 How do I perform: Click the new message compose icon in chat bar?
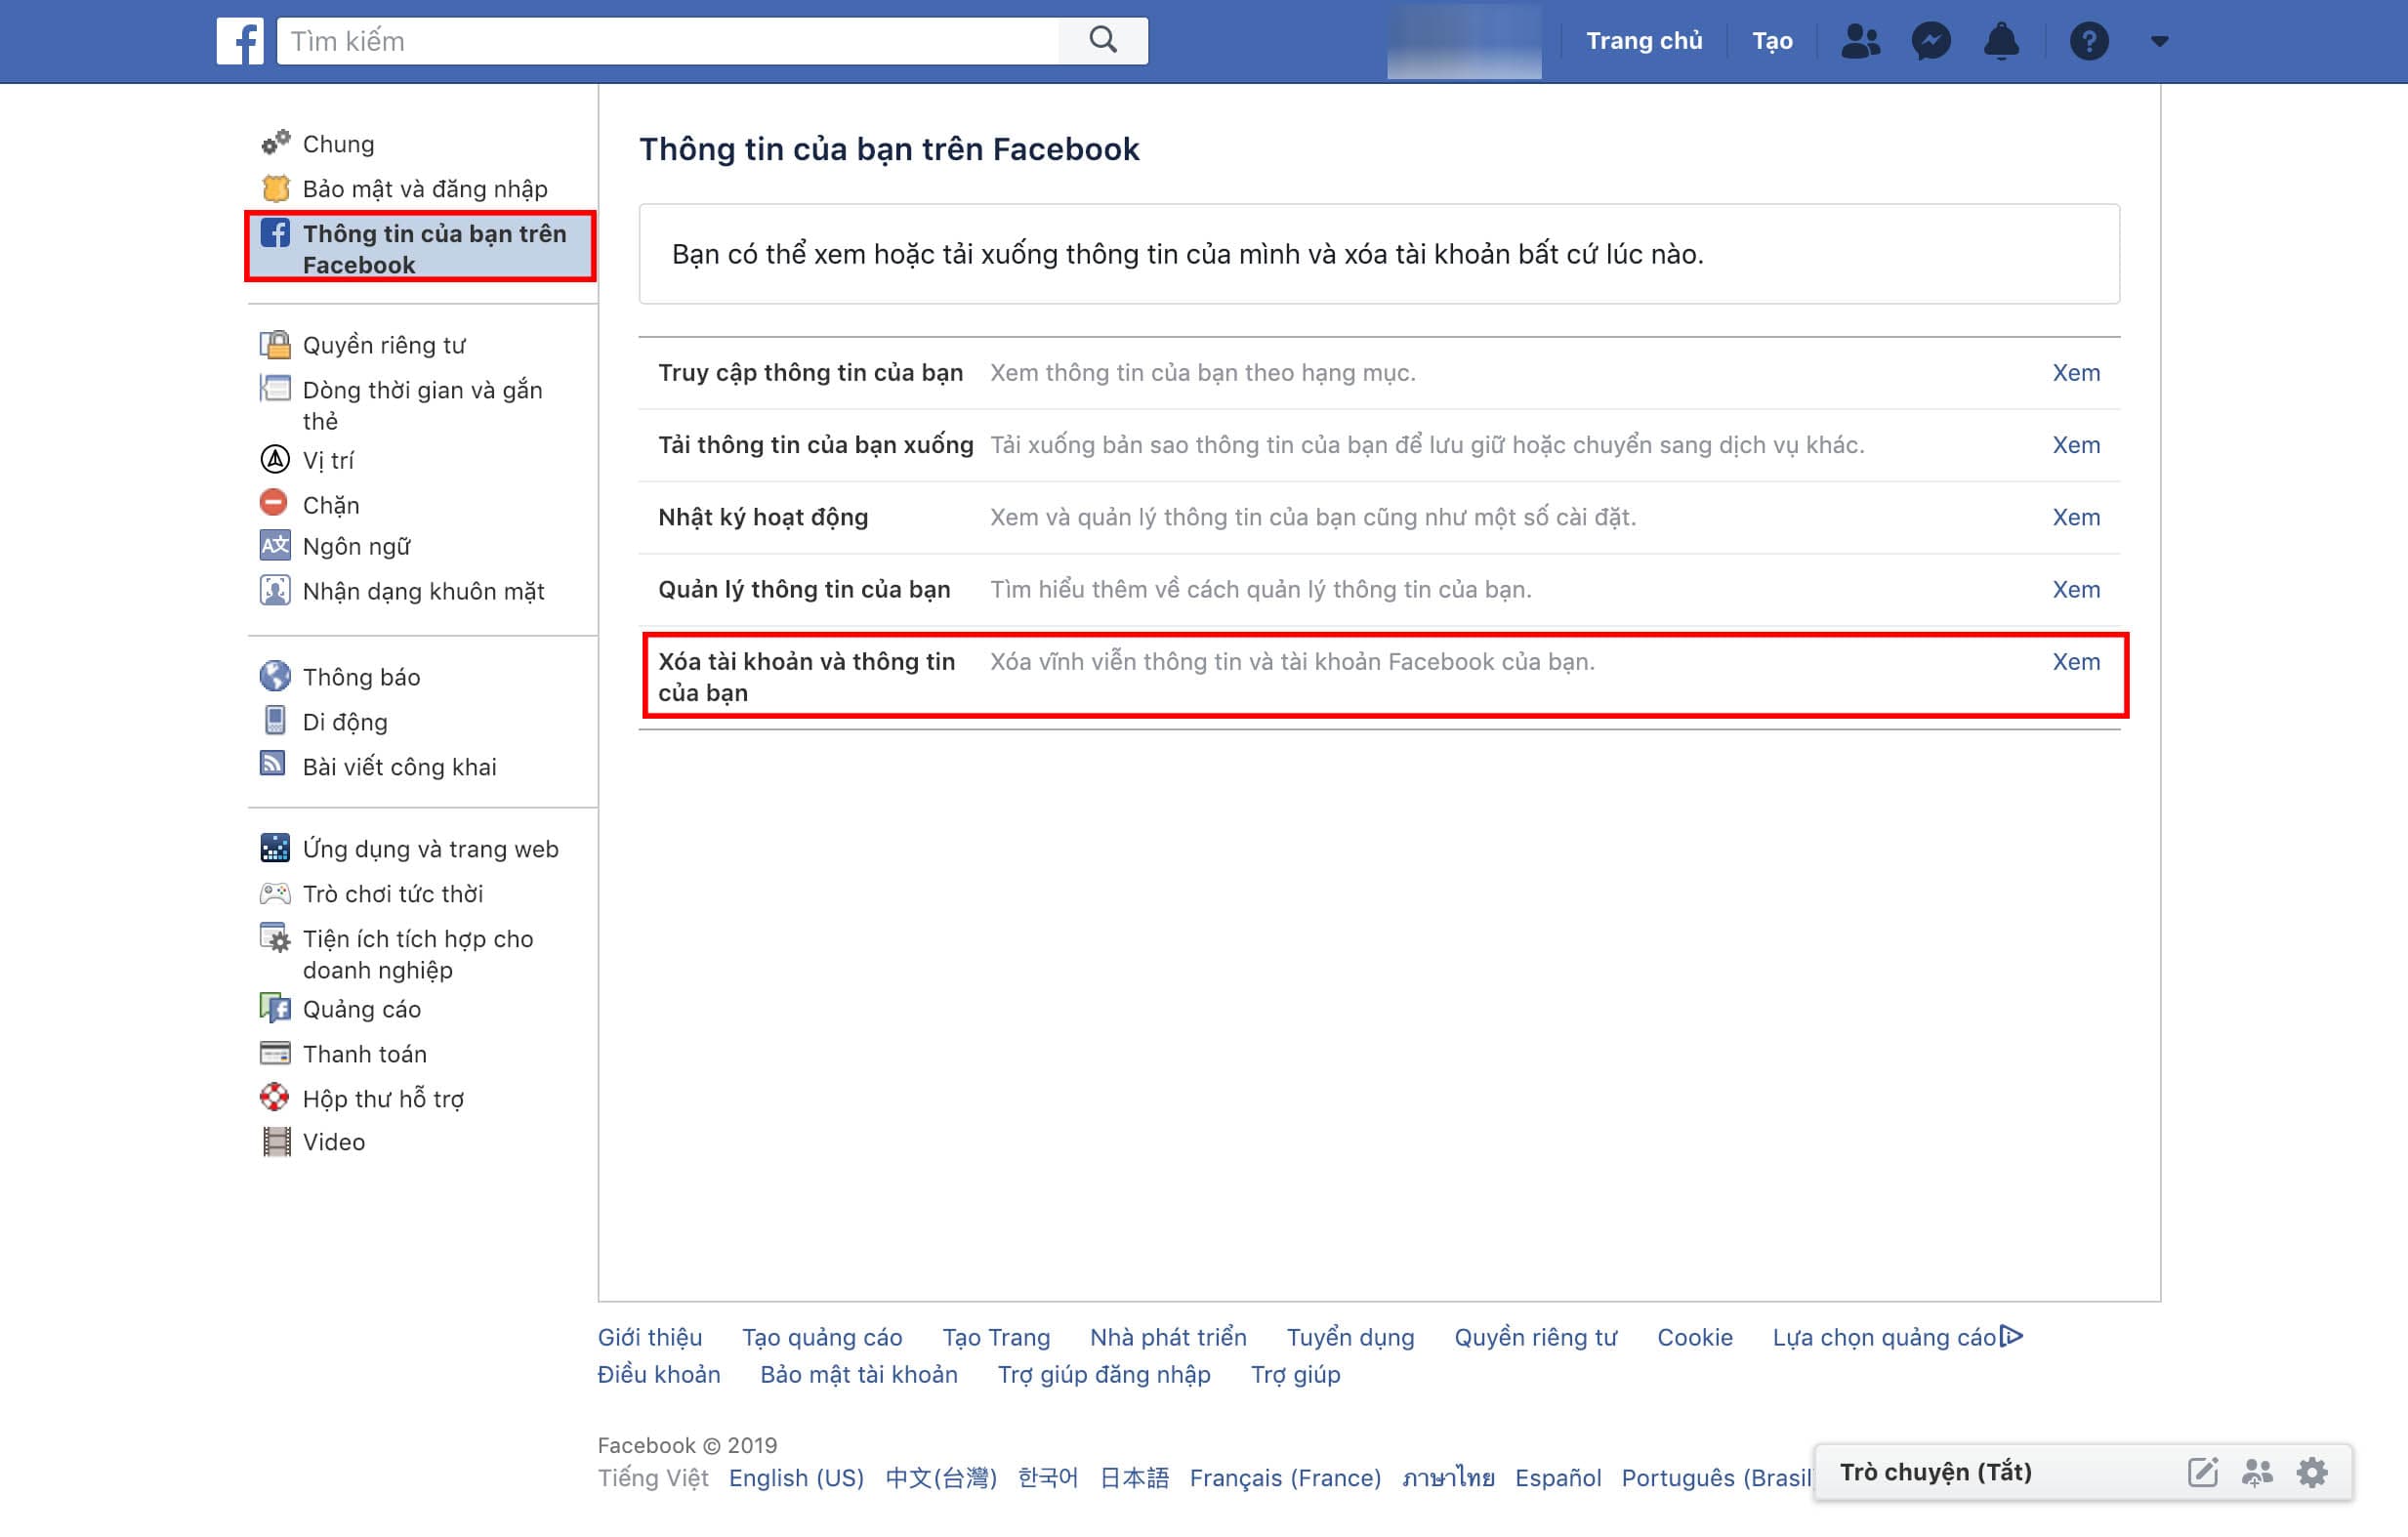[x=2203, y=1472]
